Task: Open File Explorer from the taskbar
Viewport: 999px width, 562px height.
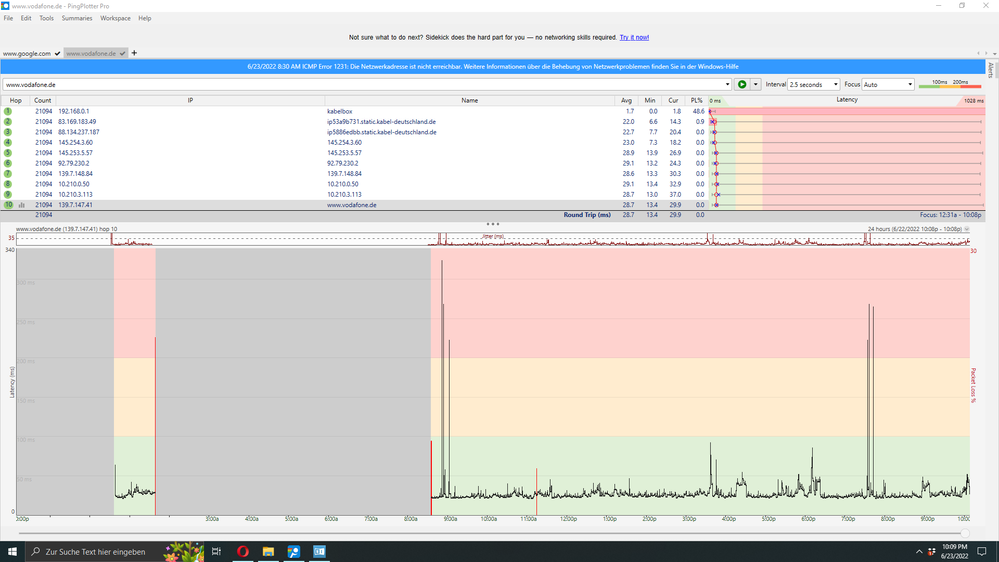Action: pos(268,551)
